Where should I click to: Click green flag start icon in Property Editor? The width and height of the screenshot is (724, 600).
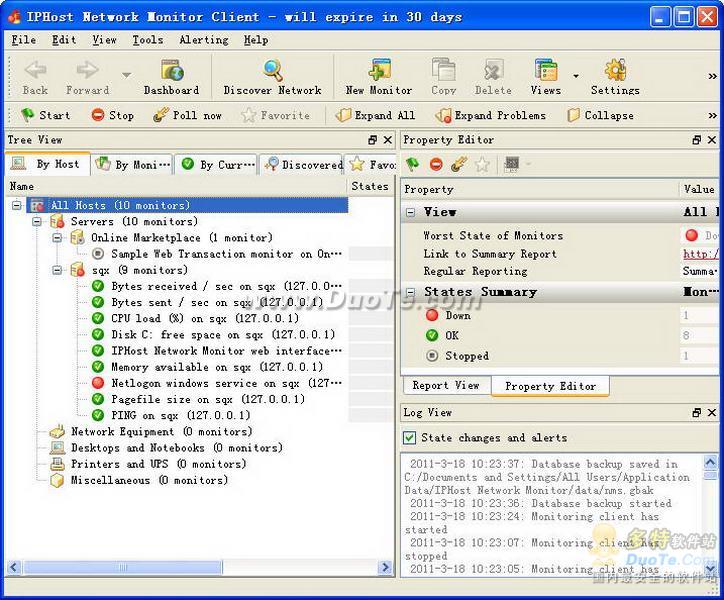[x=412, y=164]
